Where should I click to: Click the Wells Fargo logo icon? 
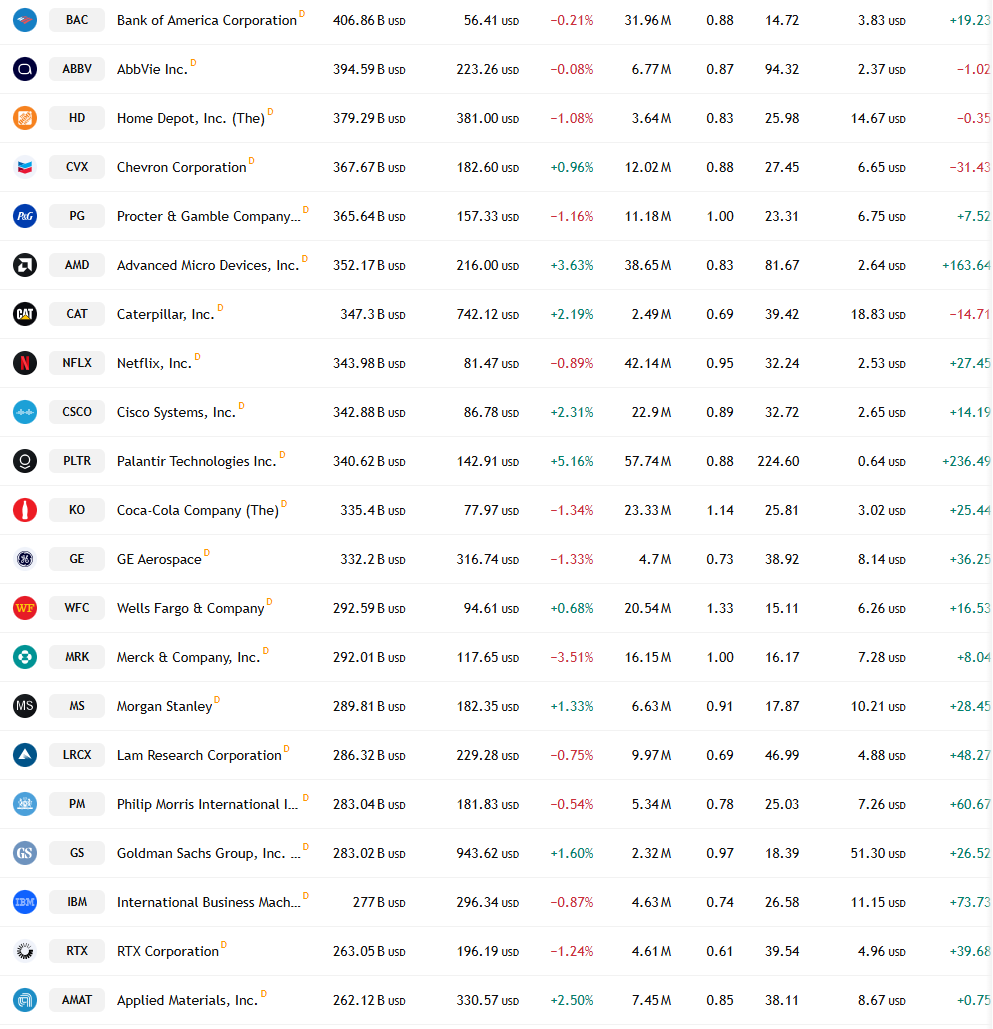click(x=25, y=608)
